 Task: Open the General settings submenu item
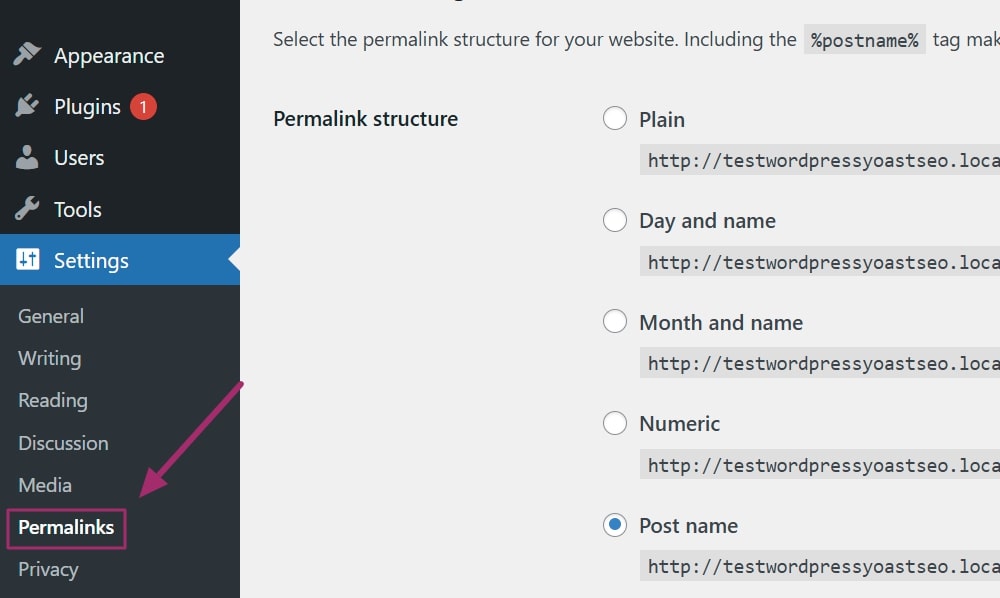(51, 316)
